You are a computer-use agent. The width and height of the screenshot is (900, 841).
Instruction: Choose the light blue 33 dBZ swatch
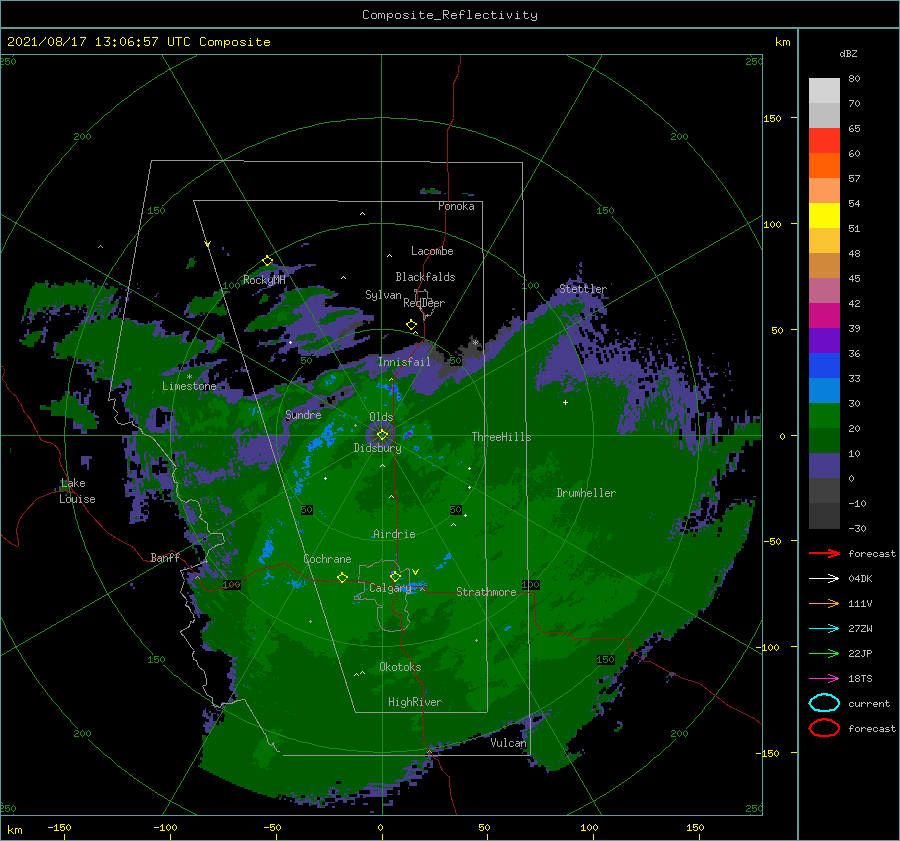[x=824, y=390]
